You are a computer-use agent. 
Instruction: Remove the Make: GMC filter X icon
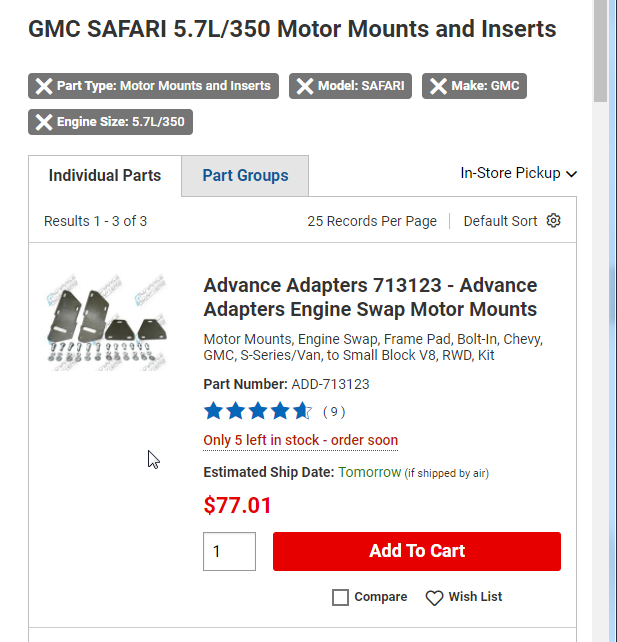tap(438, 86)
